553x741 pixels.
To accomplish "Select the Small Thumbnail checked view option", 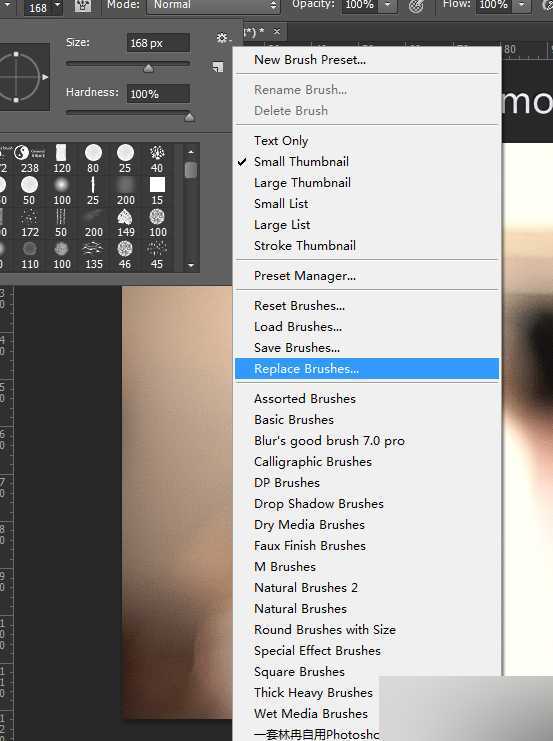I will click(x=301, y=162).
